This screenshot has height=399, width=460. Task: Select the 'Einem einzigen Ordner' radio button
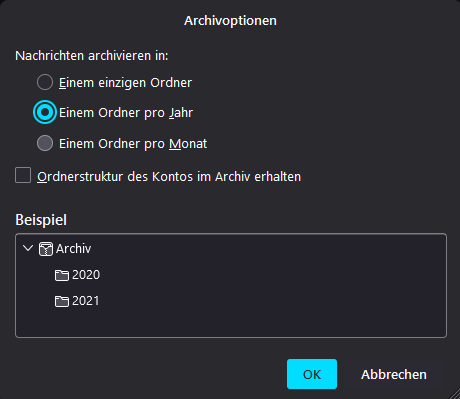(45, 82)
